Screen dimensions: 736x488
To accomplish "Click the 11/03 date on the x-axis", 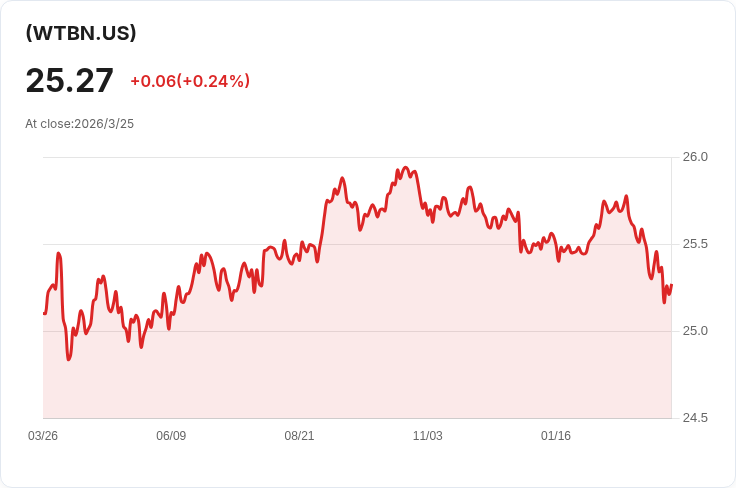I will pos(428,436).
